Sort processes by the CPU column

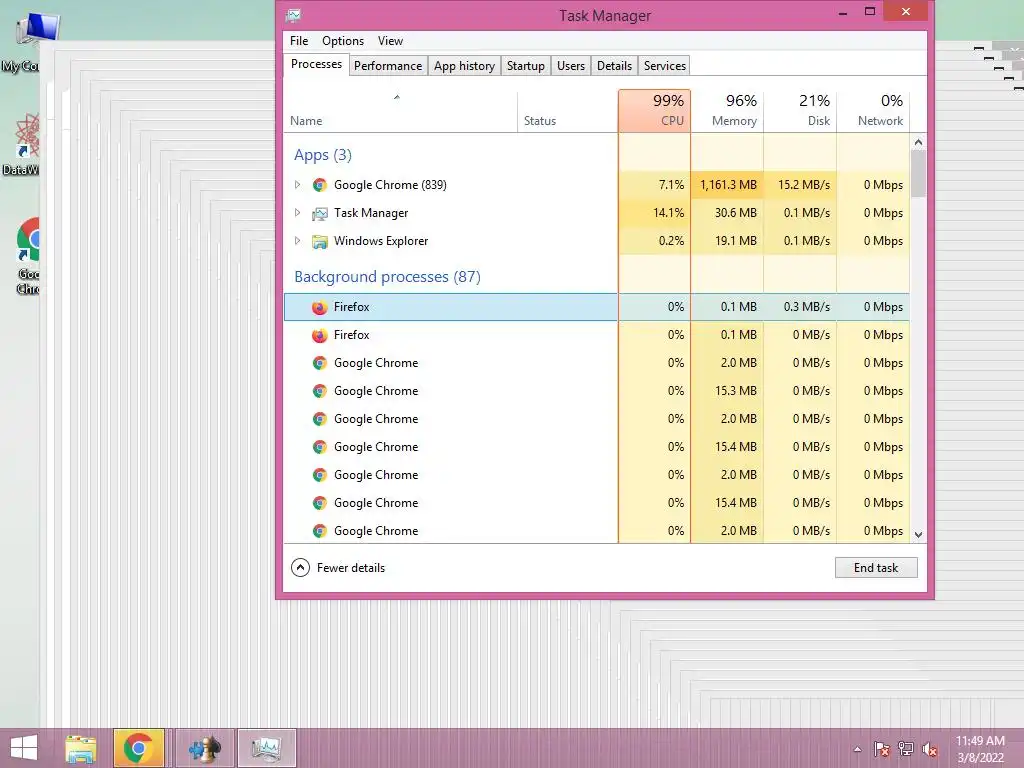654,110
